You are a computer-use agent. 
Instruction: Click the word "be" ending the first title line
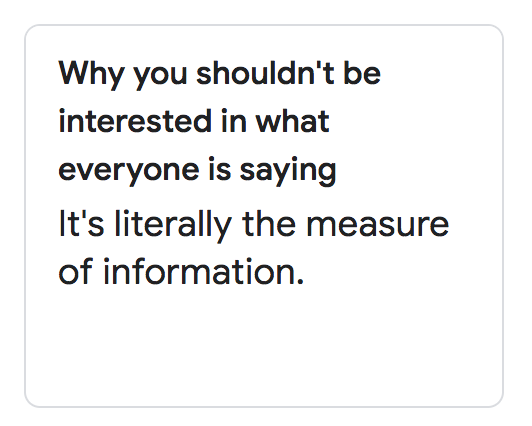[362, 73]
